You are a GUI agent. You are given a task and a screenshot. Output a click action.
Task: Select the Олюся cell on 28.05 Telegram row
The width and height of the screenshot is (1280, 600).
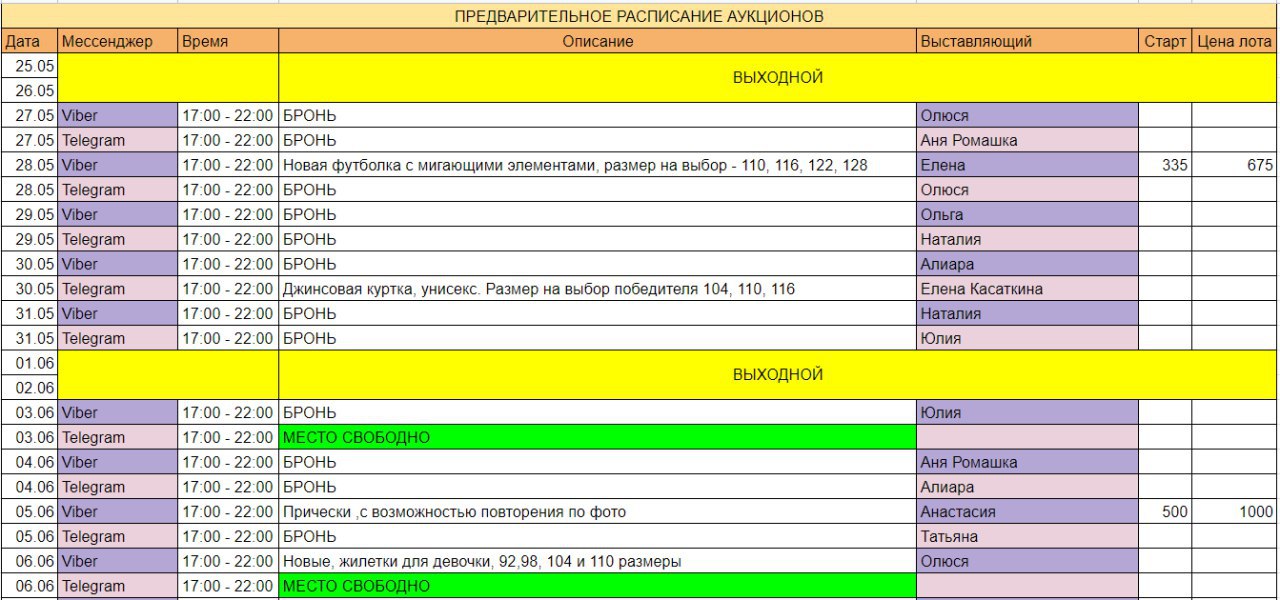pyautogui.click(x=1028, y=190)
